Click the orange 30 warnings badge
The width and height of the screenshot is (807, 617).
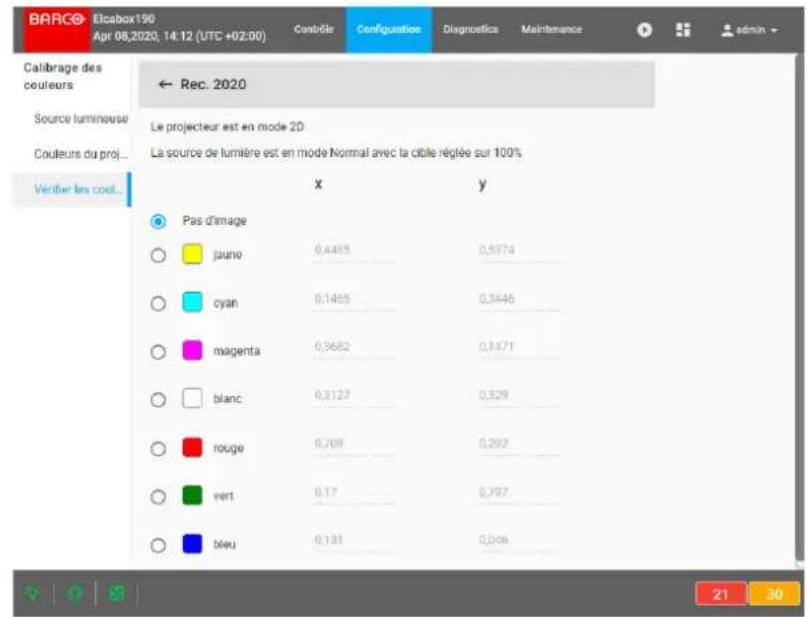(x=774, y=594)
